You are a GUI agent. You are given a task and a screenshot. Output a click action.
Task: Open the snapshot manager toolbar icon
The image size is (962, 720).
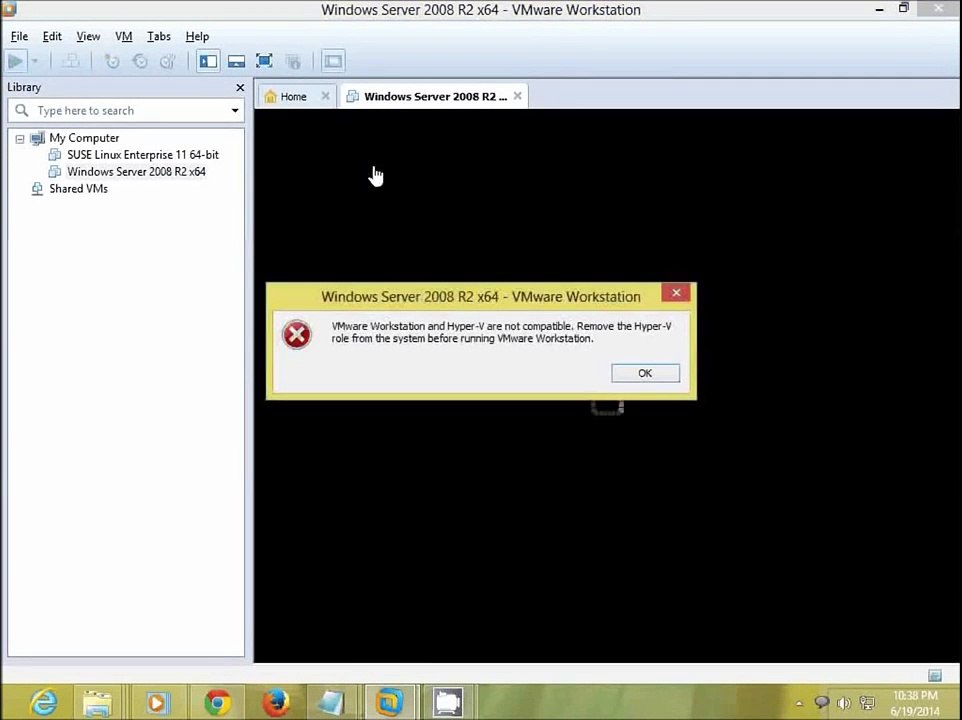coord(167,61)
